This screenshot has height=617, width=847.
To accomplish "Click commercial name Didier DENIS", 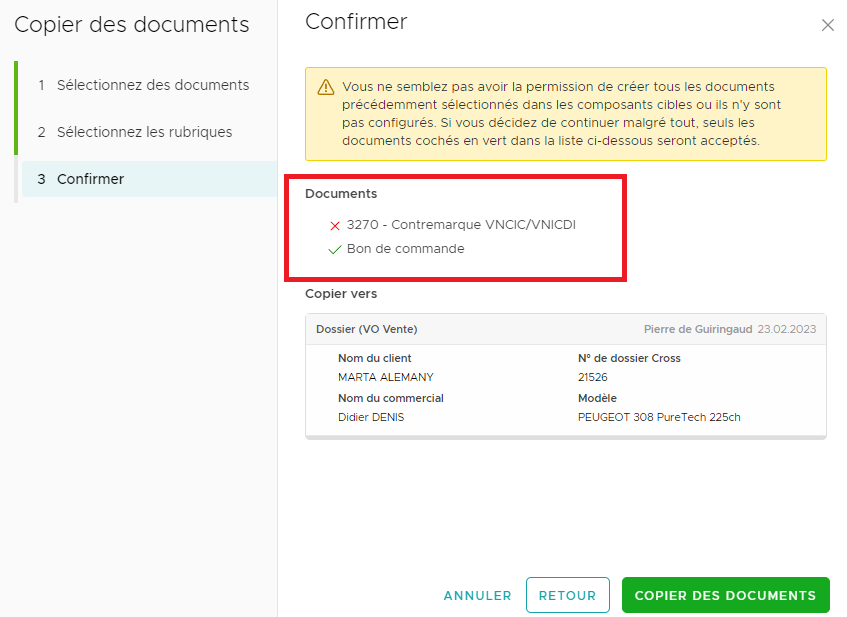I will pos(371,417).
